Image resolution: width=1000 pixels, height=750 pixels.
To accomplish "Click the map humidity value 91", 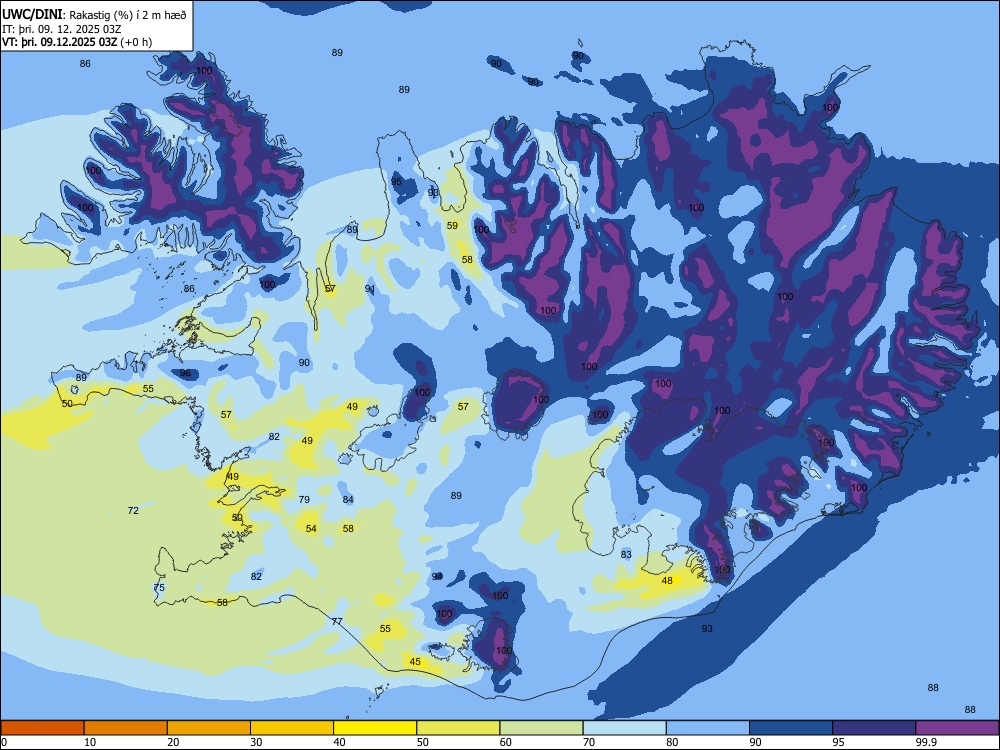I will pos(370,289).
